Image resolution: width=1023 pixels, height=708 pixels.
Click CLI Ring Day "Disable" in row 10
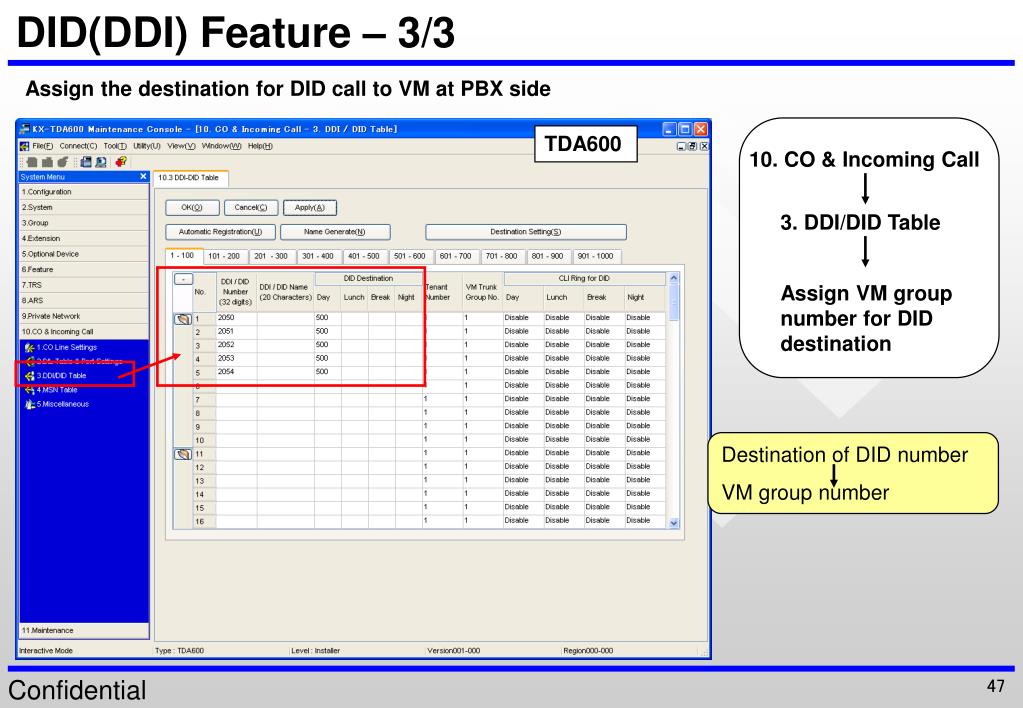click(523, 440)
